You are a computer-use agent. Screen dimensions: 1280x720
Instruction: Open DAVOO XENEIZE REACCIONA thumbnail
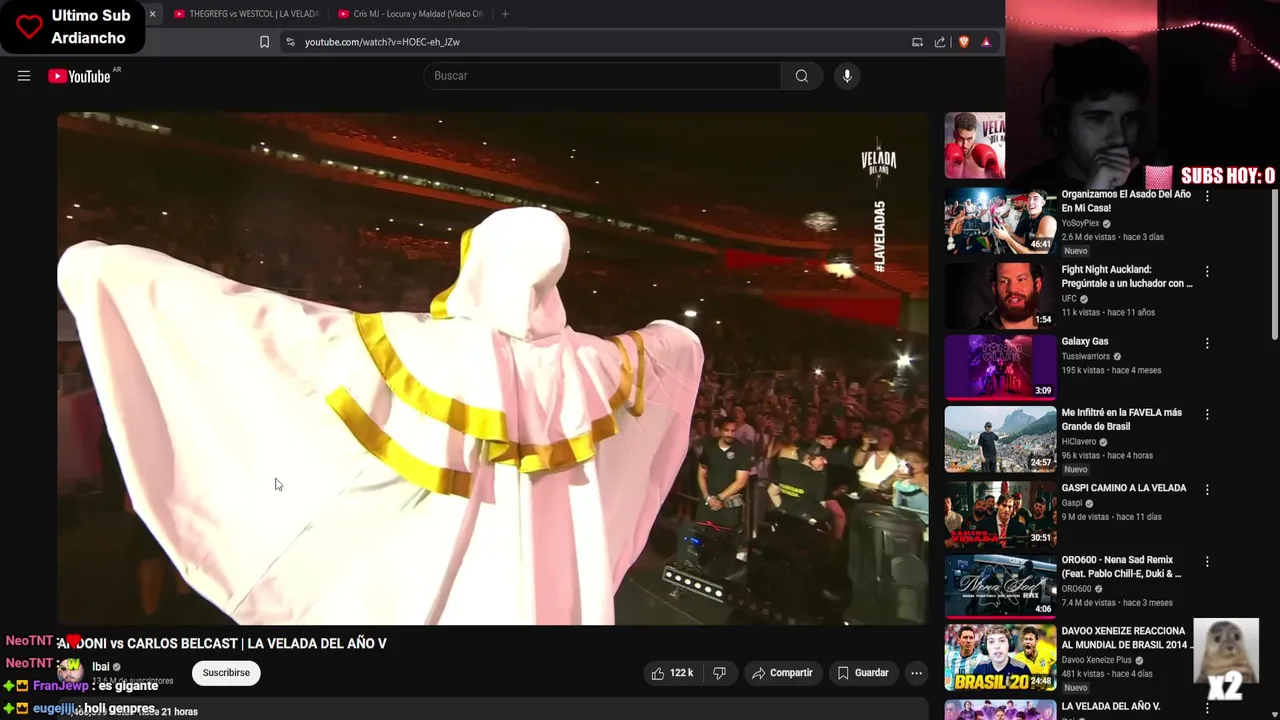[x=1000, y=657]
